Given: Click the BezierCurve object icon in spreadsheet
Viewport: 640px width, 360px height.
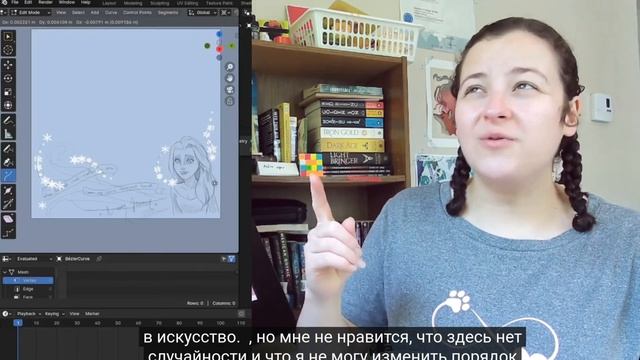Looking at the screenshot, I should 60,259.
